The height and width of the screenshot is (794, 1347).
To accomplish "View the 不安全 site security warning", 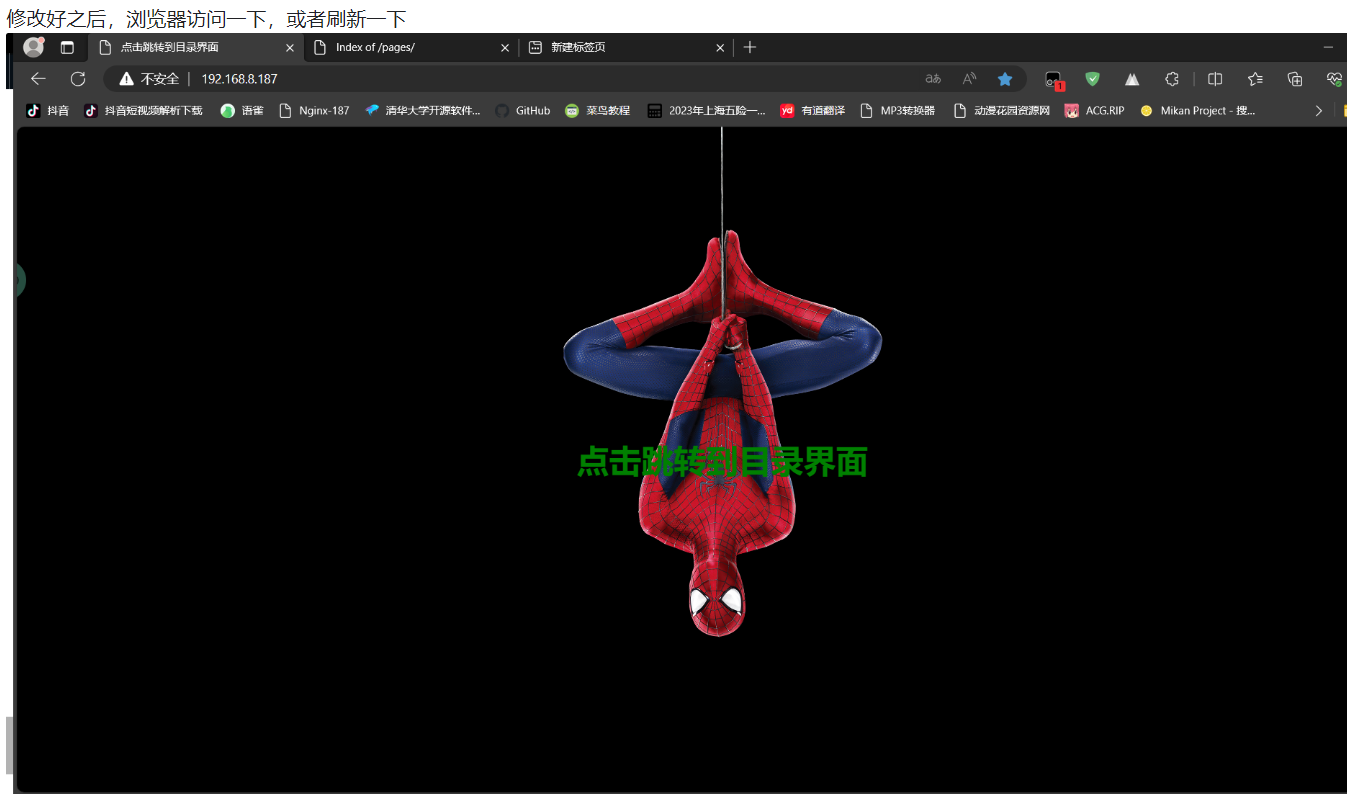I will pyautogui.click(x=149, y=79).
